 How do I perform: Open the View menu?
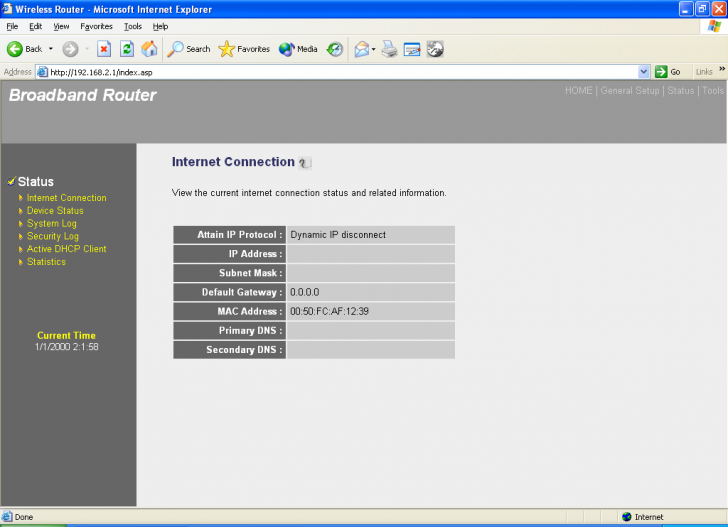pos(61,26)
